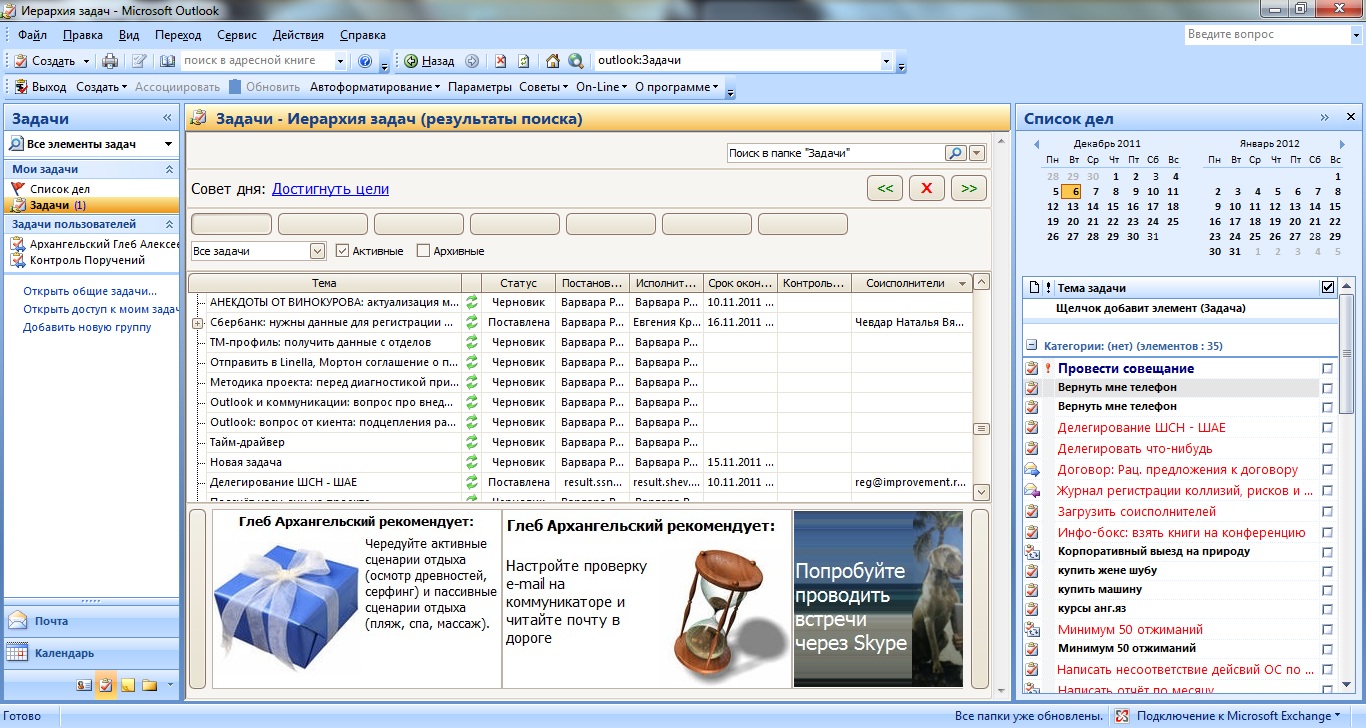Click the tasks icon in the bottom navigation strip
Image resolution: width=1366 pixels, height=728 pixels.
(x=106, y=685)
